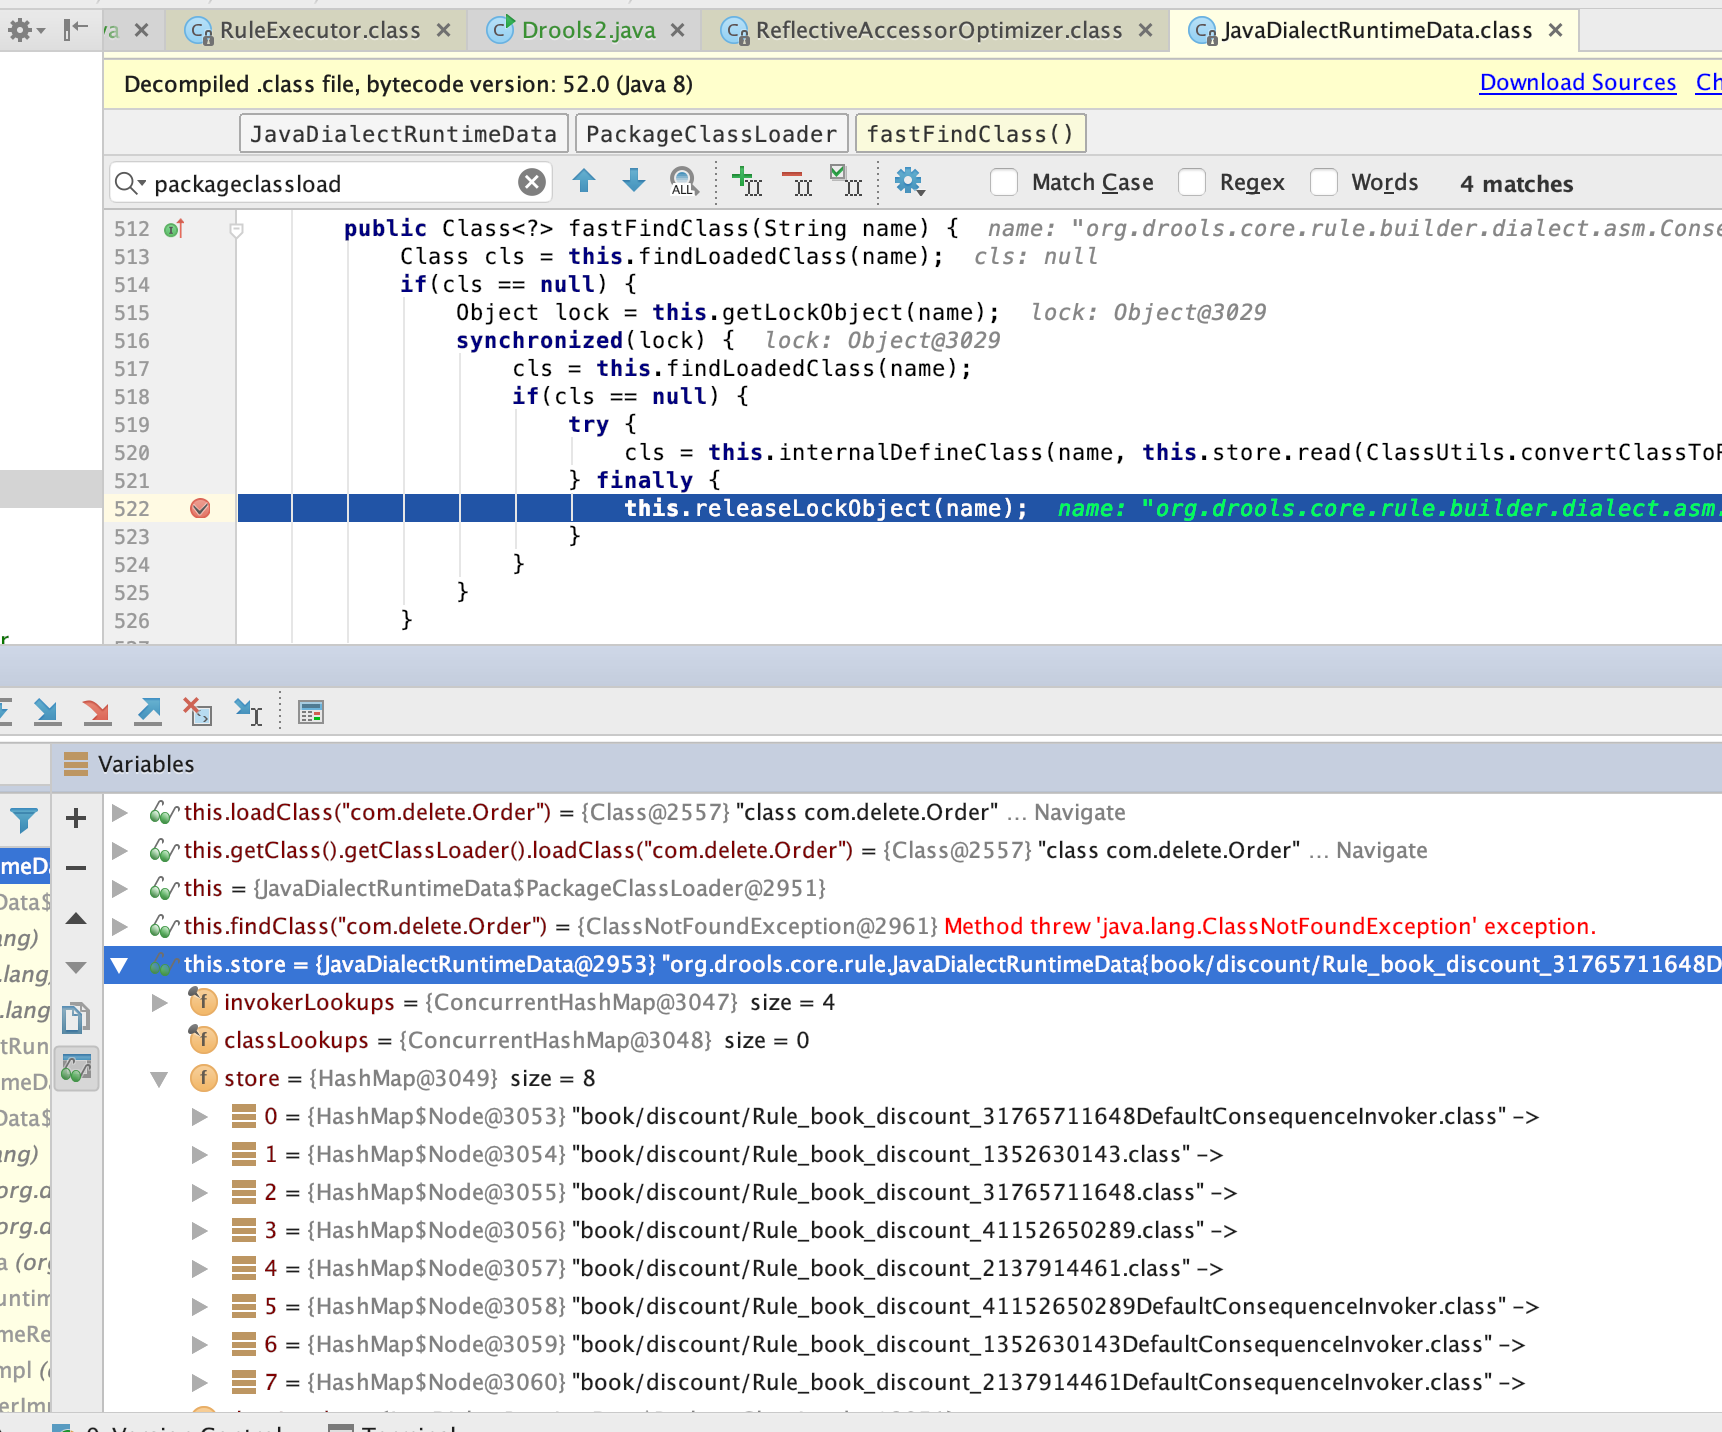Click the Step Out debugger icon

pyautogui.click(x=148, y=712)
